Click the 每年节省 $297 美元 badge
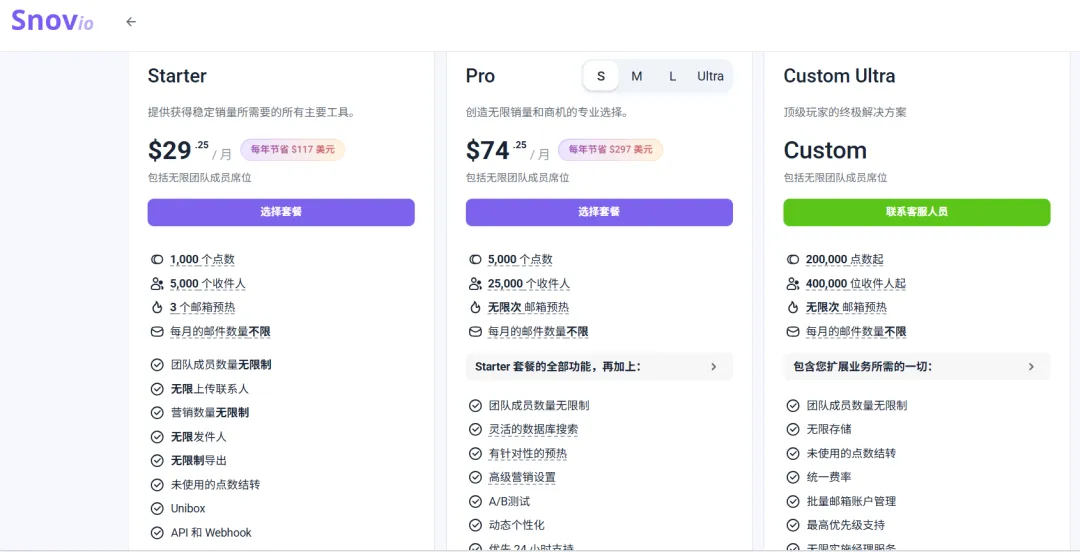The height and width of the screenshot is (552, 1080). pyautogui.click(x=610, y=150)
